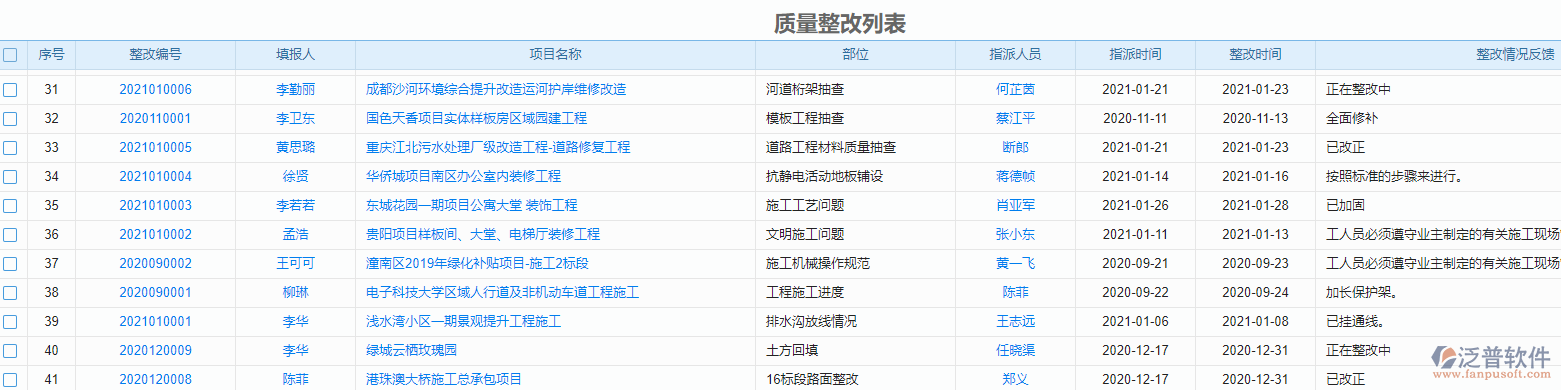Click reporter name 孟浩
Viewport: 1561px width, 390px height.
(x=295, y=235)
